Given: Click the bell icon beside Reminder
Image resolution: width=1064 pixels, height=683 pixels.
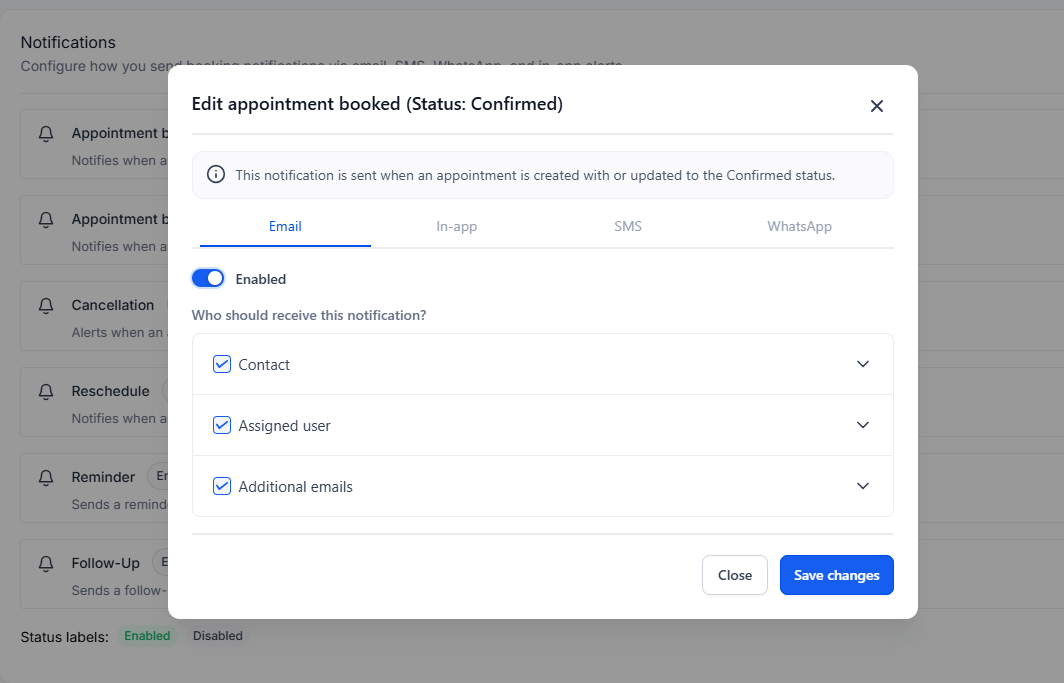Looking at the screenshot, I should pos(45,477).
